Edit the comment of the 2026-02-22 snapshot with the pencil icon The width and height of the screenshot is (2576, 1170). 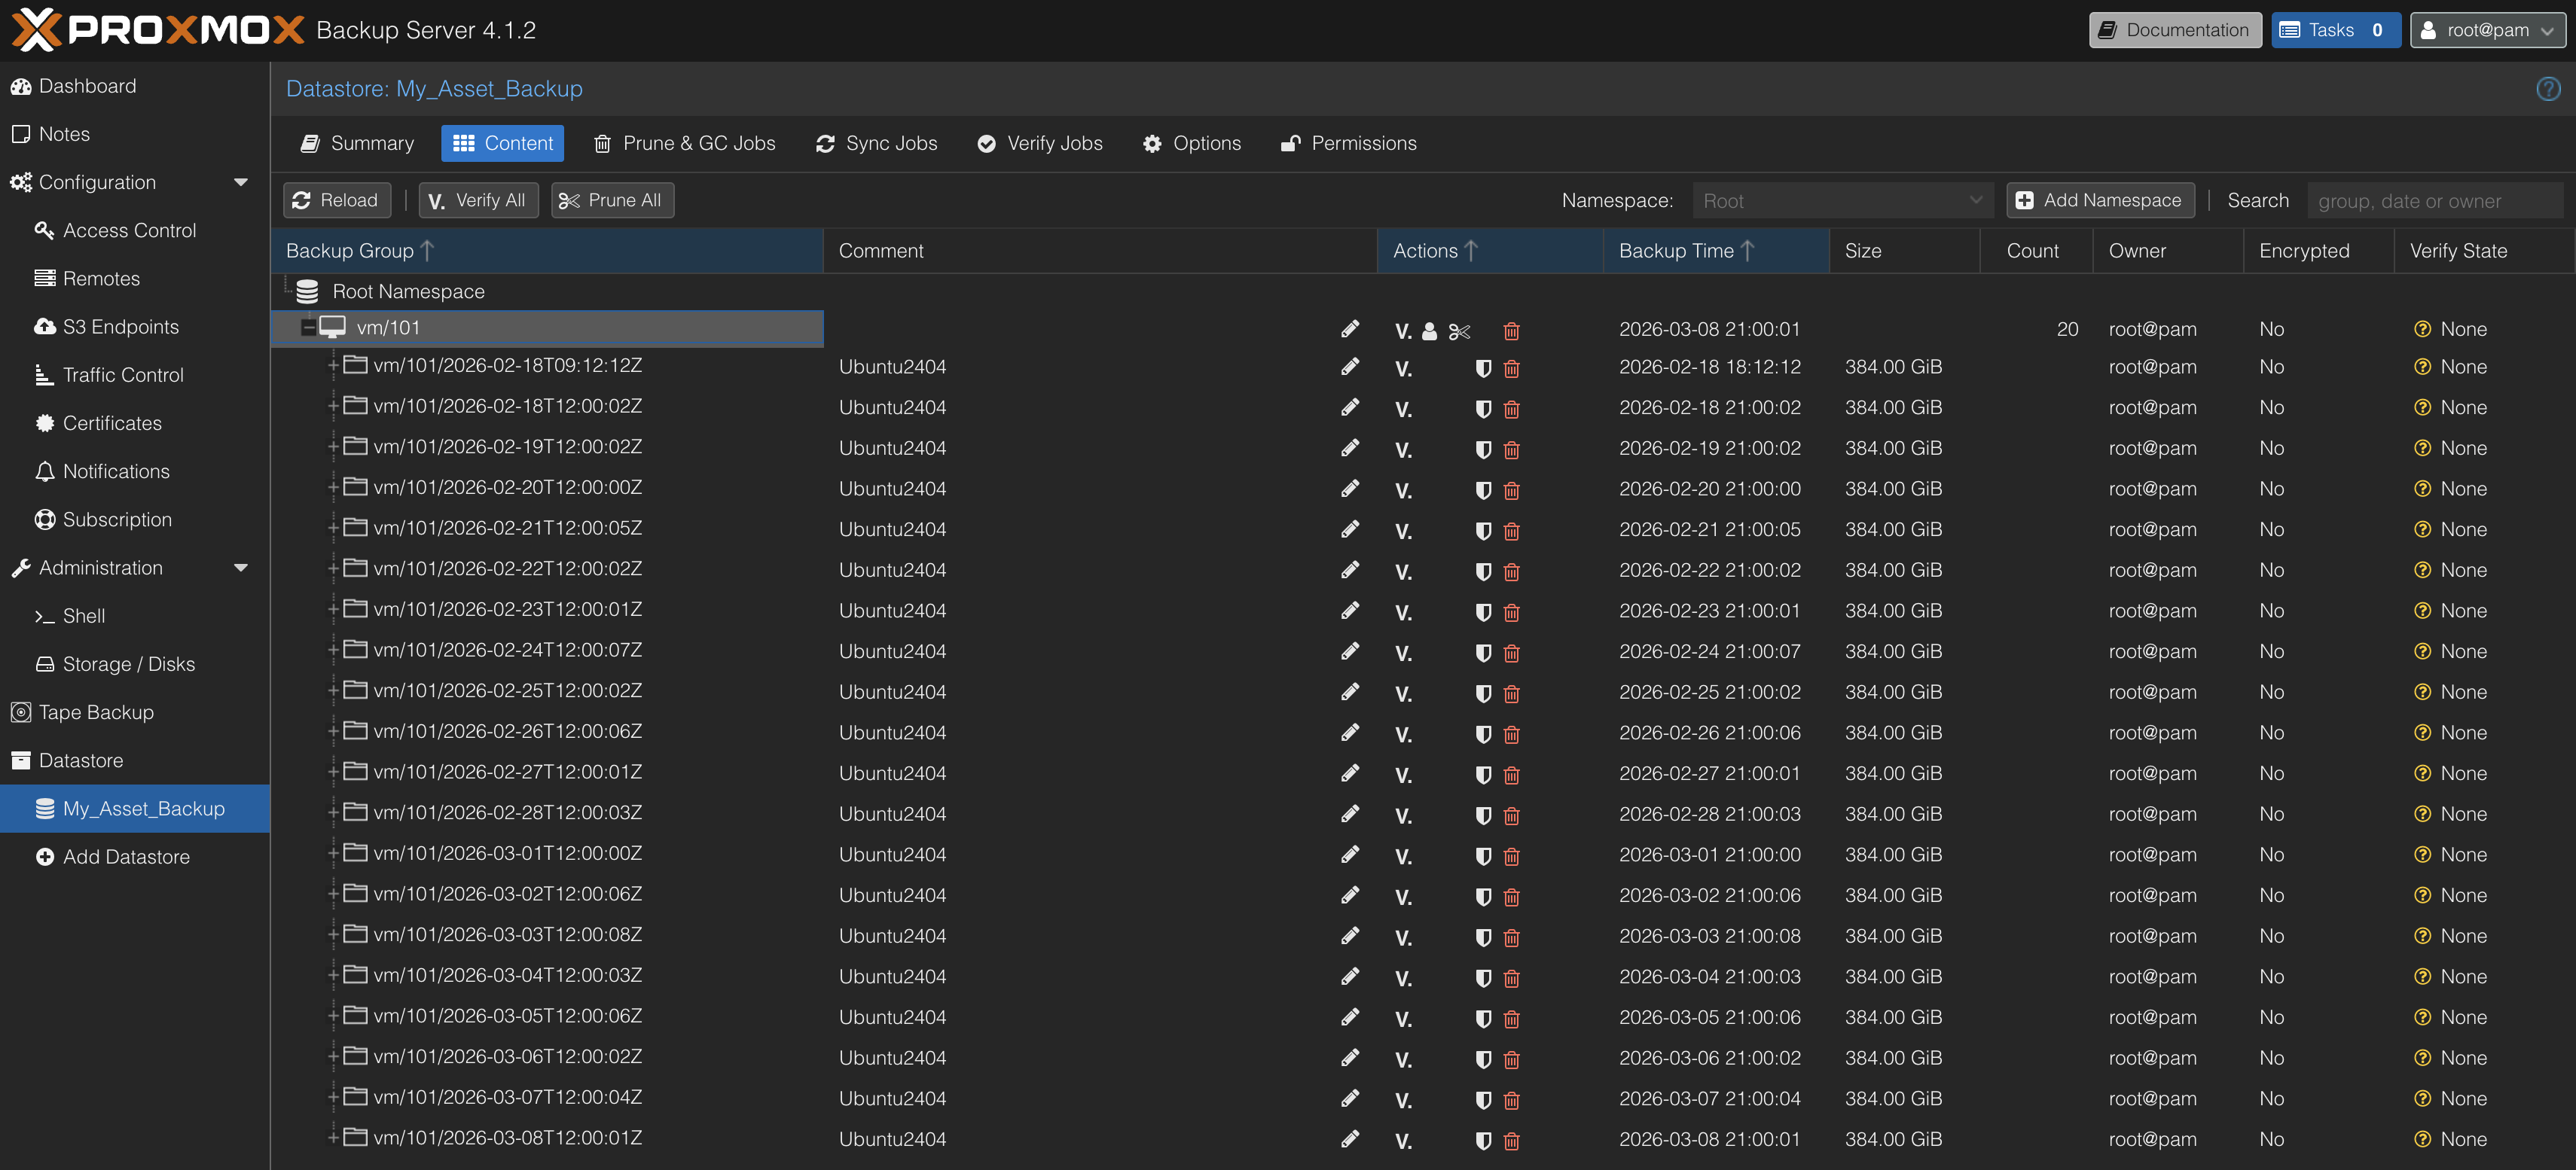(1349, 570)
